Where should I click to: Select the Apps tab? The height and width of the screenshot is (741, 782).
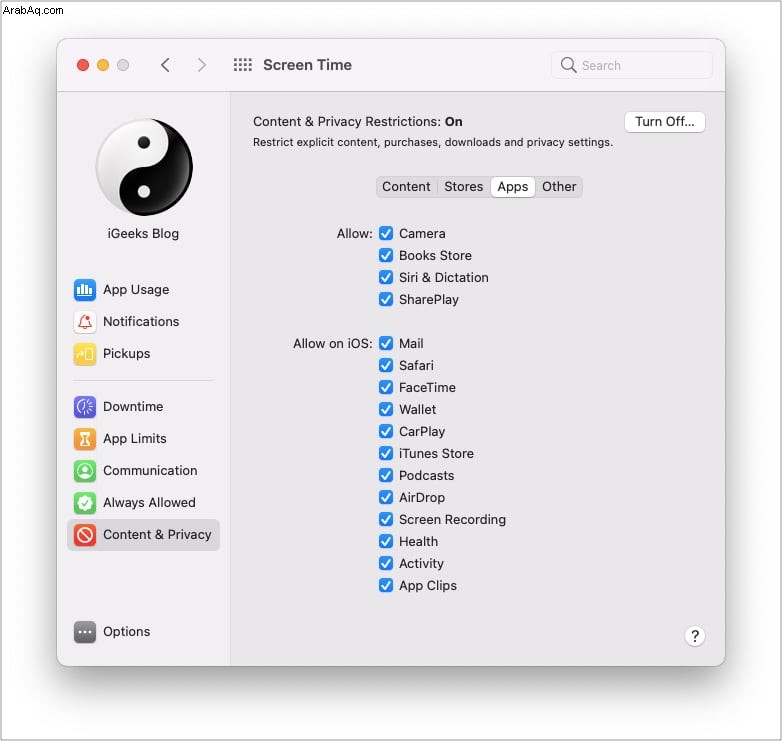point(513,187)
